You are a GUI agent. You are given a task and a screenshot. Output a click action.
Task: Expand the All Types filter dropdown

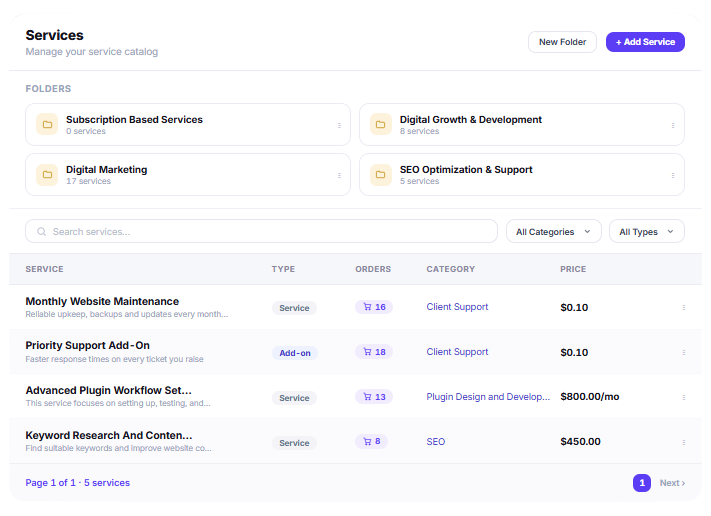(x=647, y=232)
